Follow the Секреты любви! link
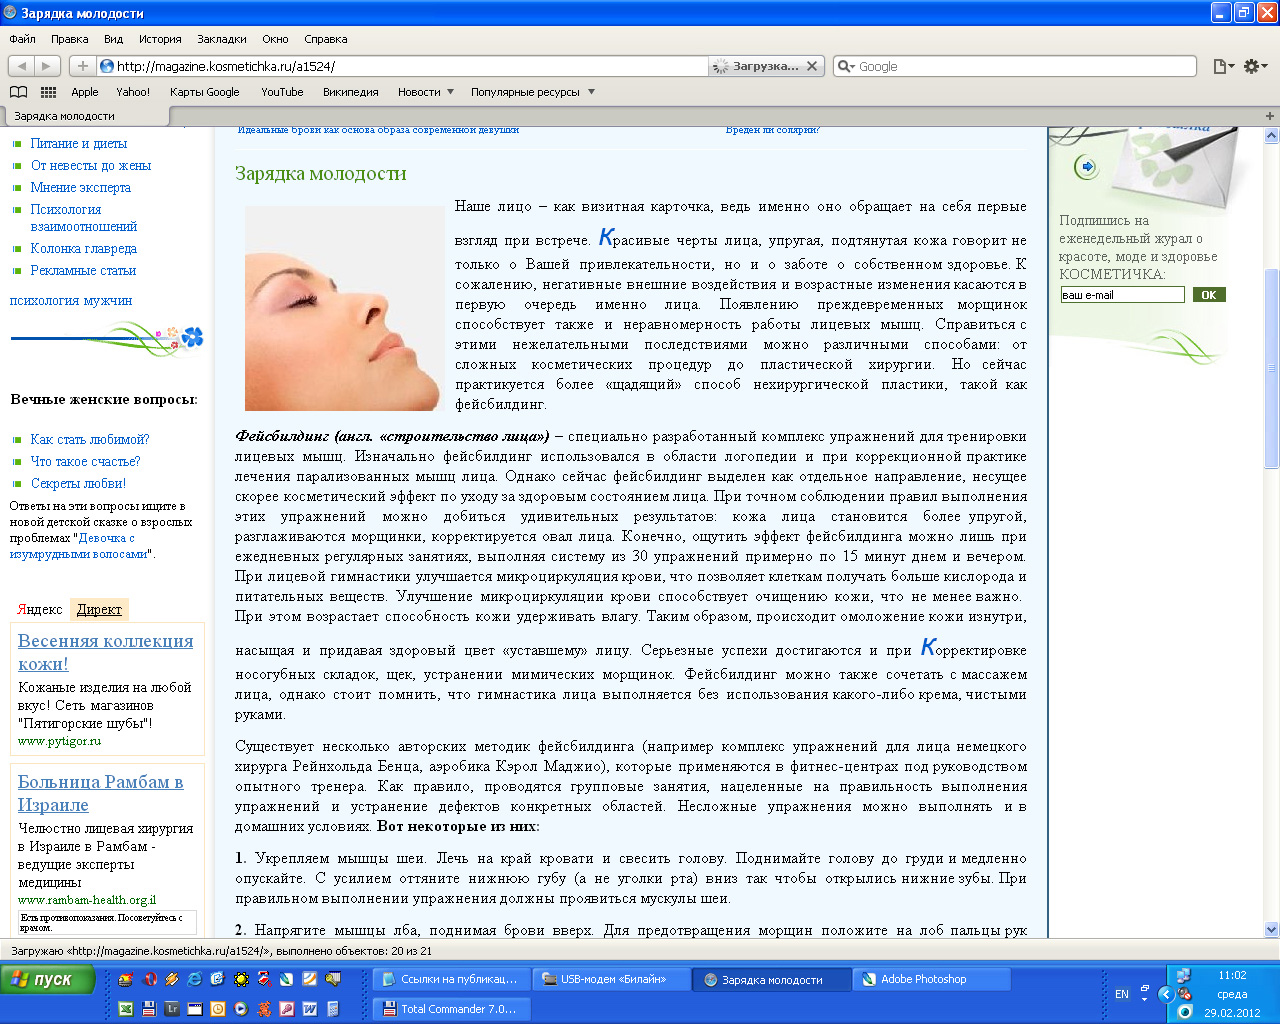This screenshot has height=1024, width=1280. pyautogui.click(x=78, y=483)
